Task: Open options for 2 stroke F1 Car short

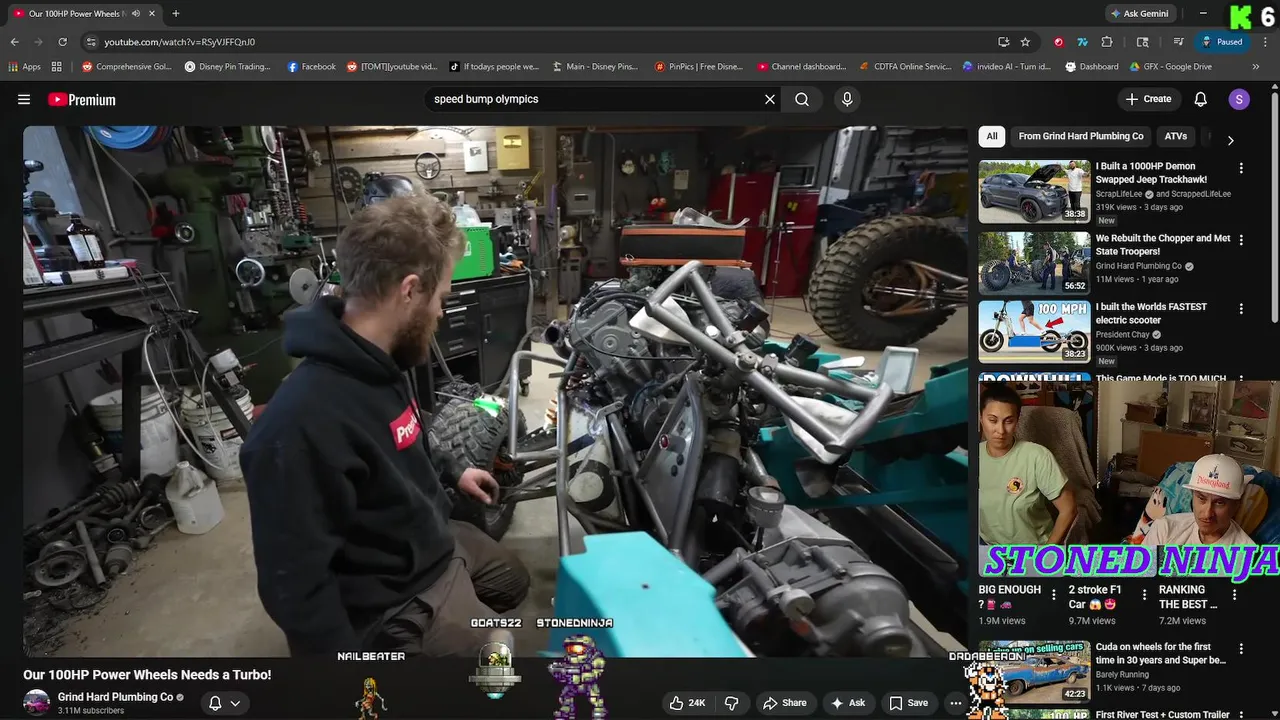Action: coord(1144,595)
